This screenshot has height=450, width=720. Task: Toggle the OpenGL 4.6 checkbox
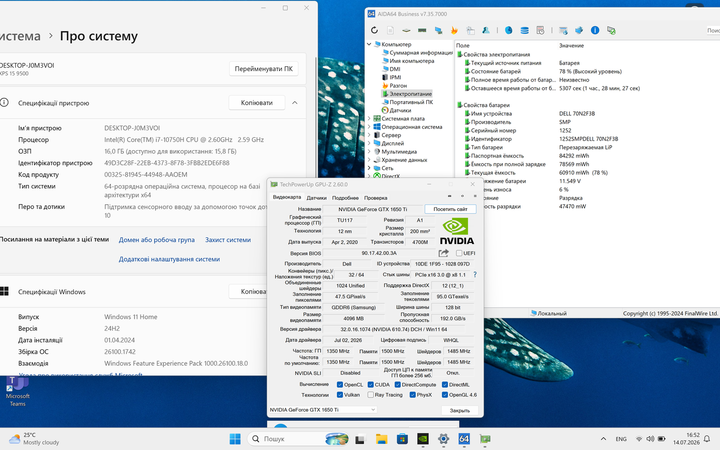click(x=444, y=394)
